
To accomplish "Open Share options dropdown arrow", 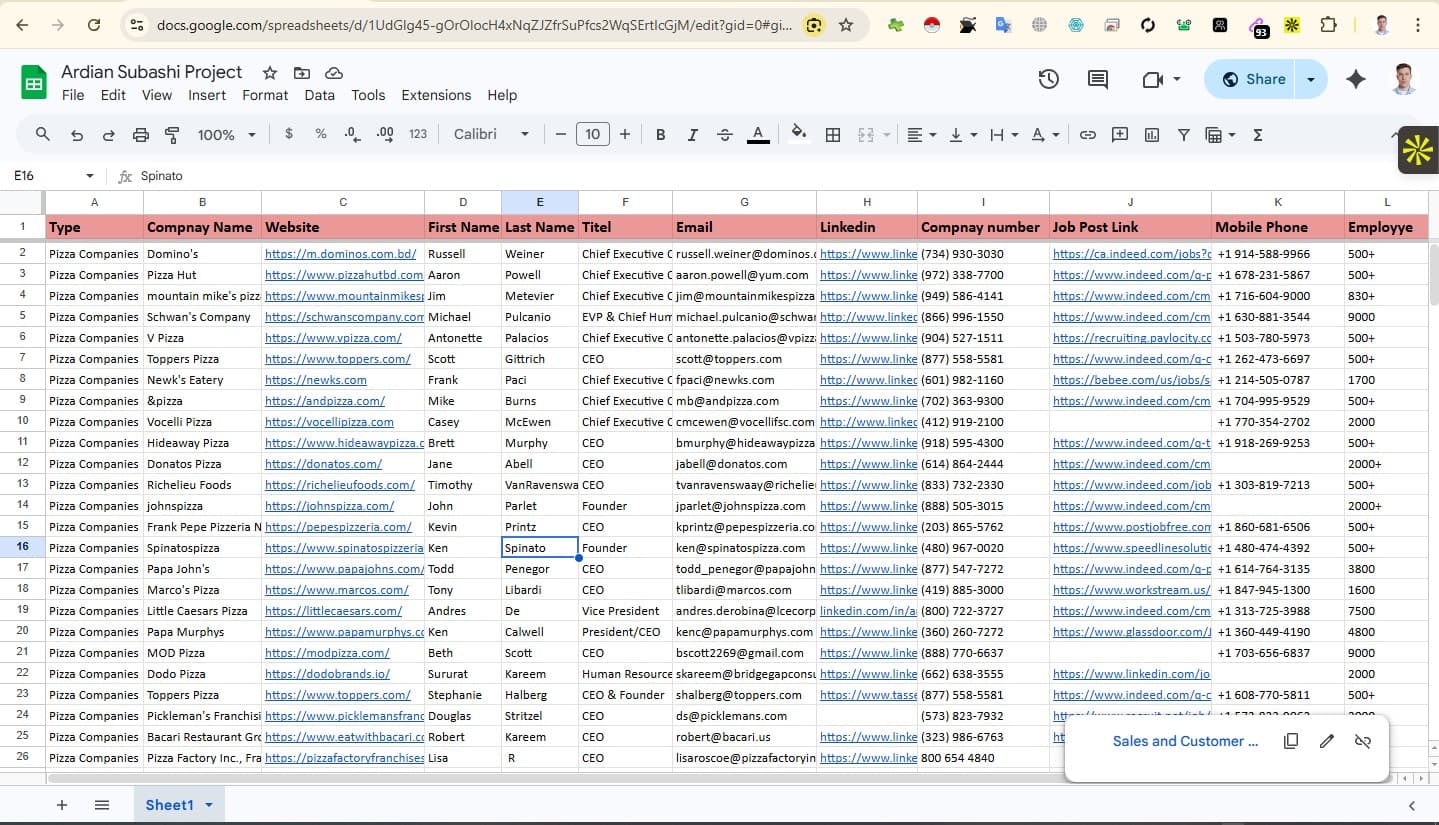I will pos(1310,79).
